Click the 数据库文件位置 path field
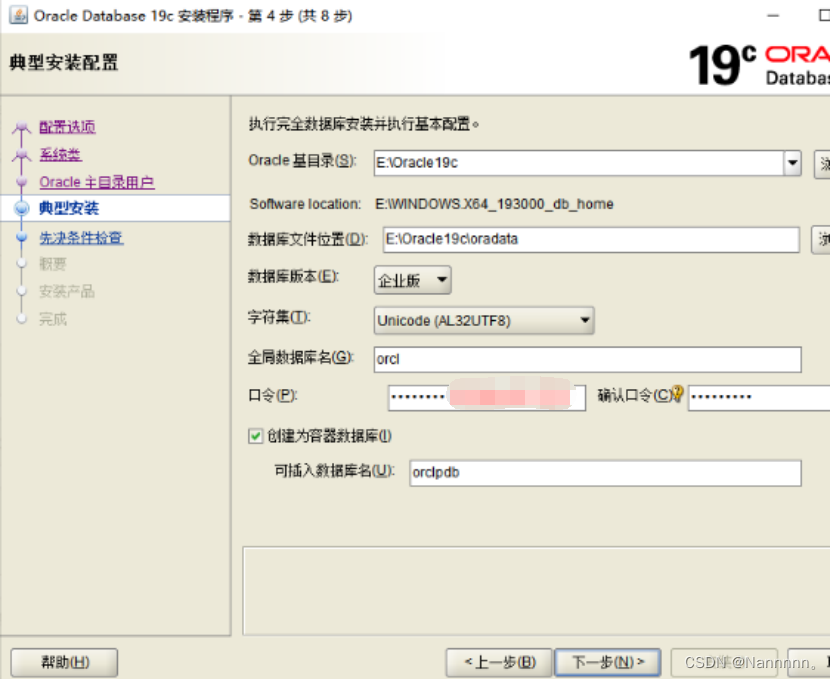The height and width of the screenshot is (679, 831). [x=591, y=240]
